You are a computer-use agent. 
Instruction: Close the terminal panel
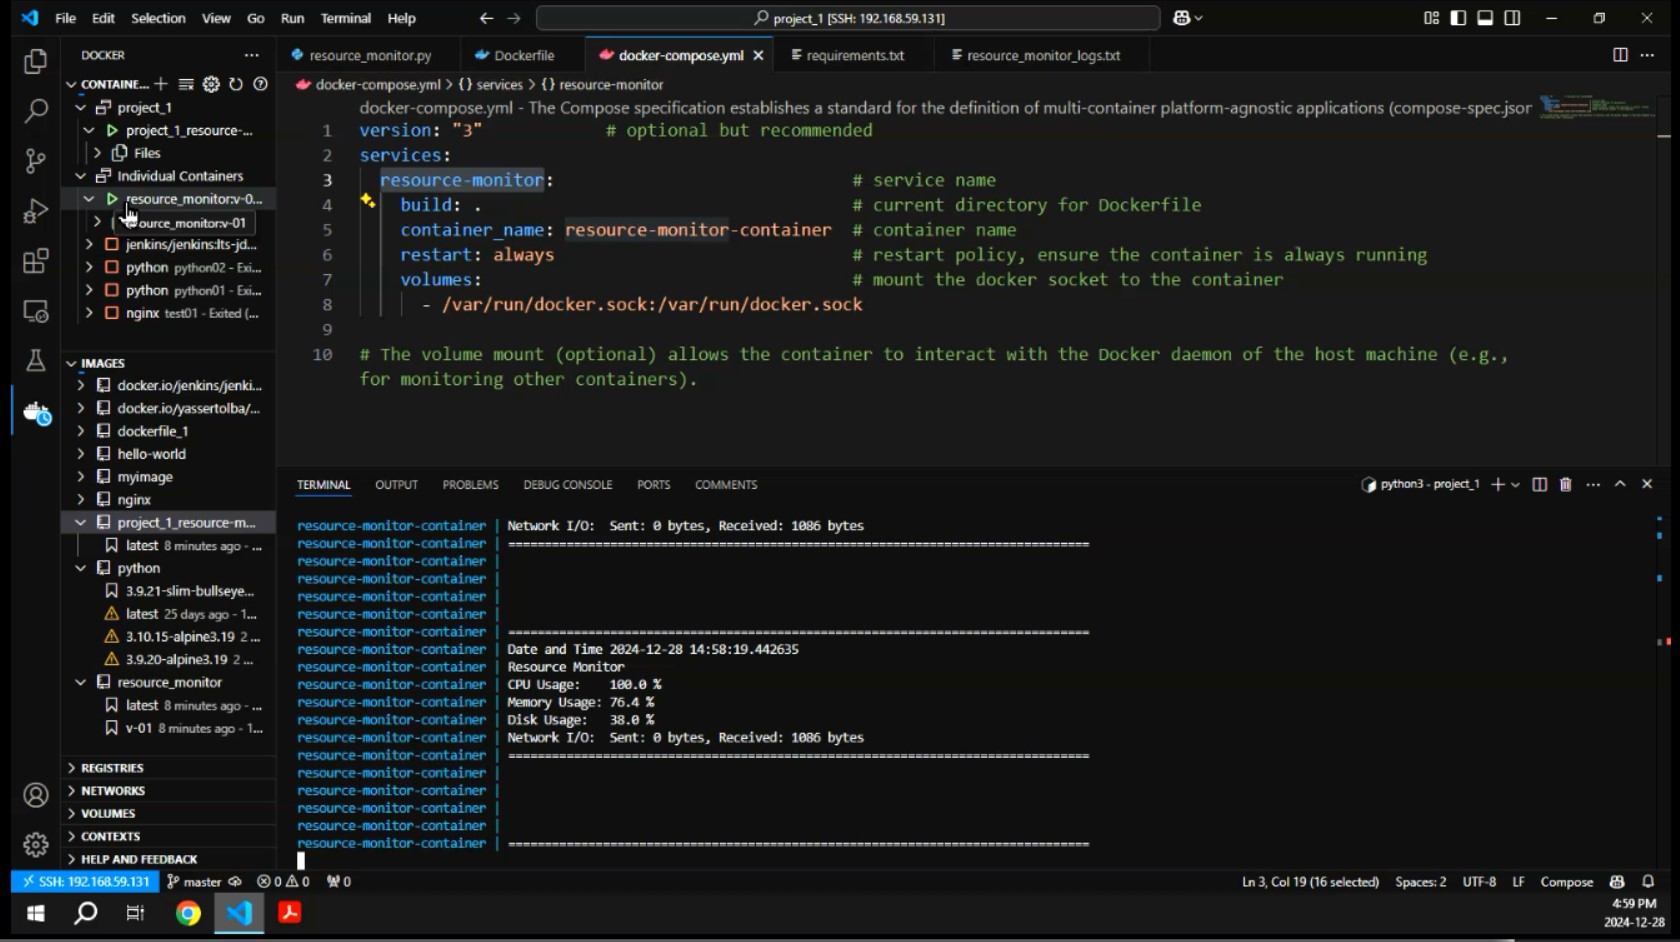tap(1647, 484)
